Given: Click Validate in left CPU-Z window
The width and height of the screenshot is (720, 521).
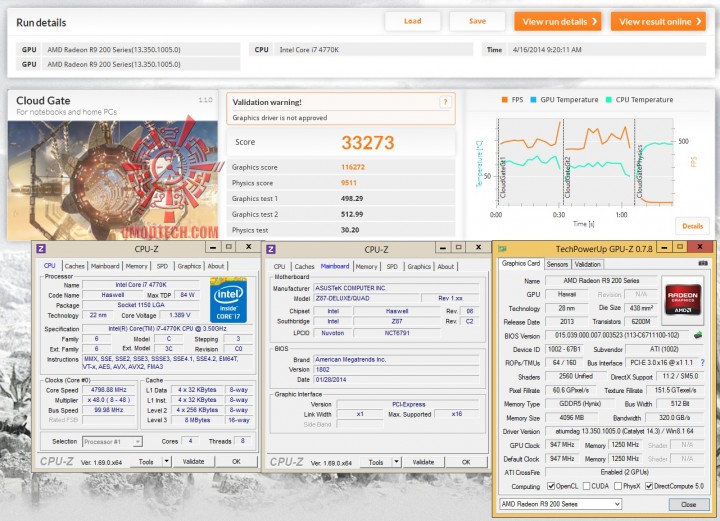Looking at the screenshot, I should pyautogui.click(x=193, y=461).
